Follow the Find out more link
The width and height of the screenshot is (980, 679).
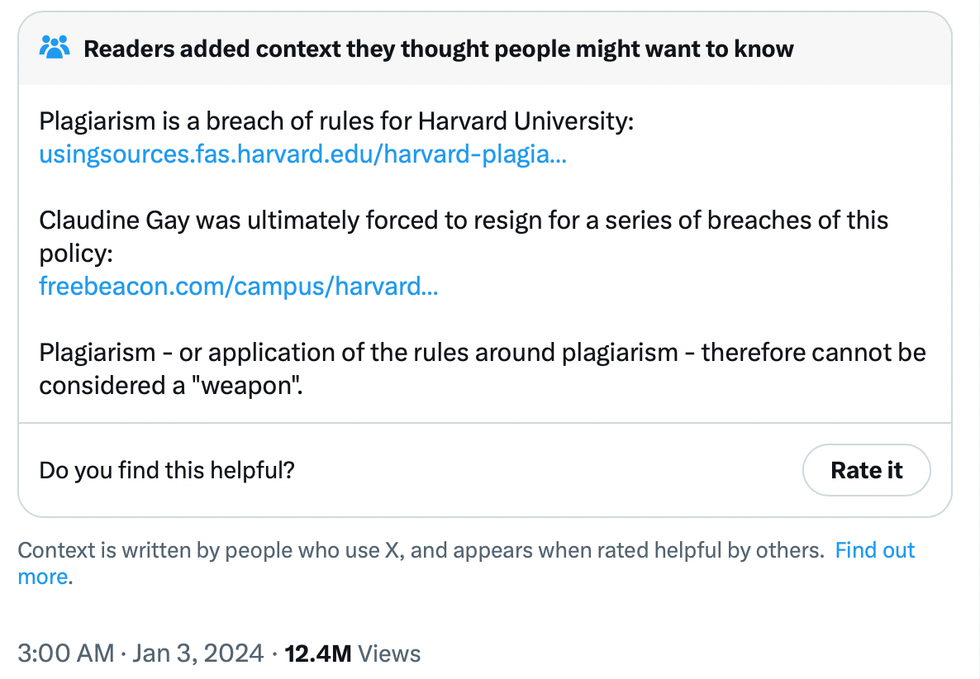coord(875,550)
